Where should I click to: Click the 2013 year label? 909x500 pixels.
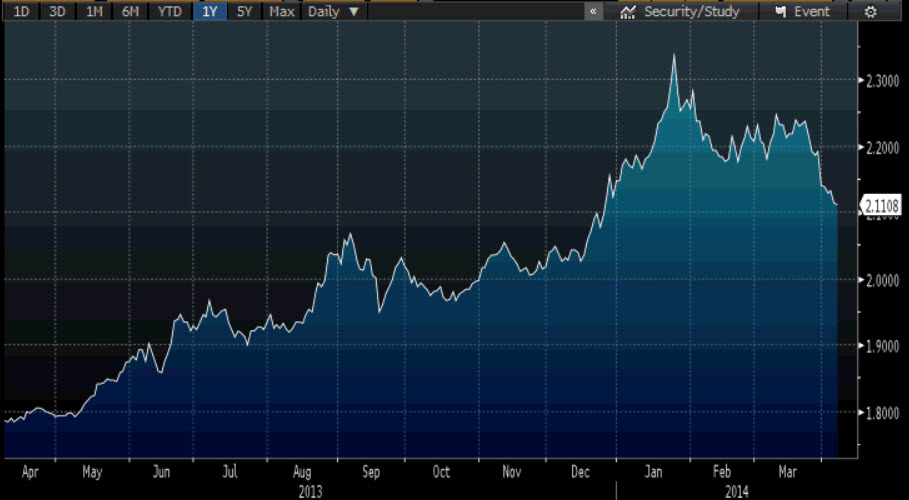(x=310, y=491)
